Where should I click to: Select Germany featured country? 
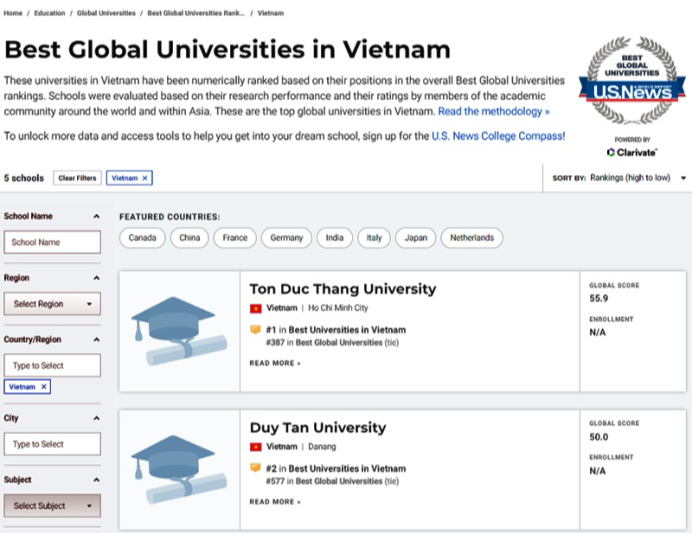286,238
